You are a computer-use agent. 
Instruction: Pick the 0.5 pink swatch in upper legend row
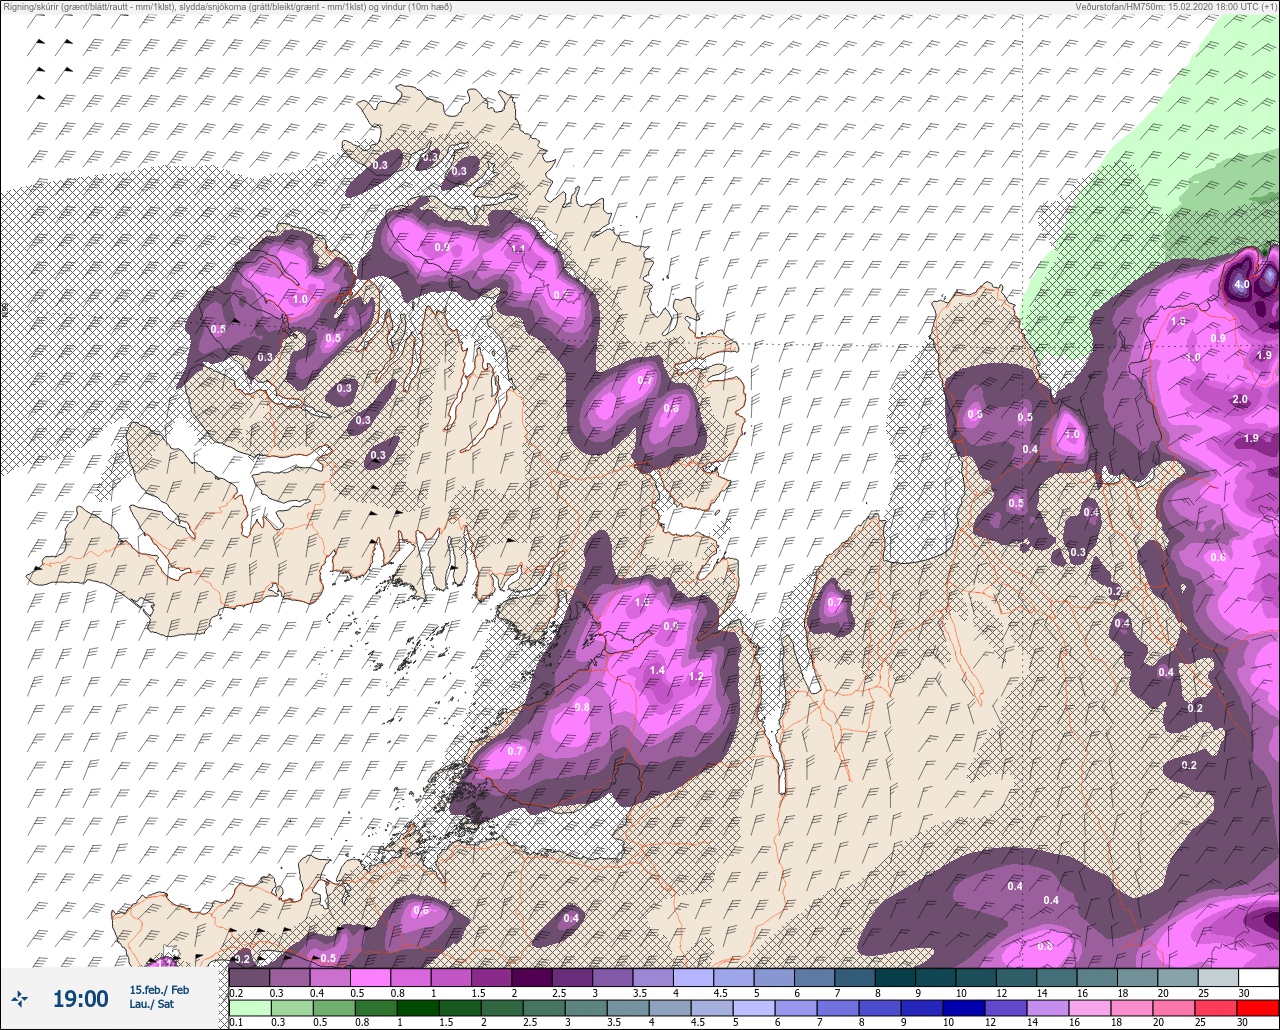[x=370, y=977]
